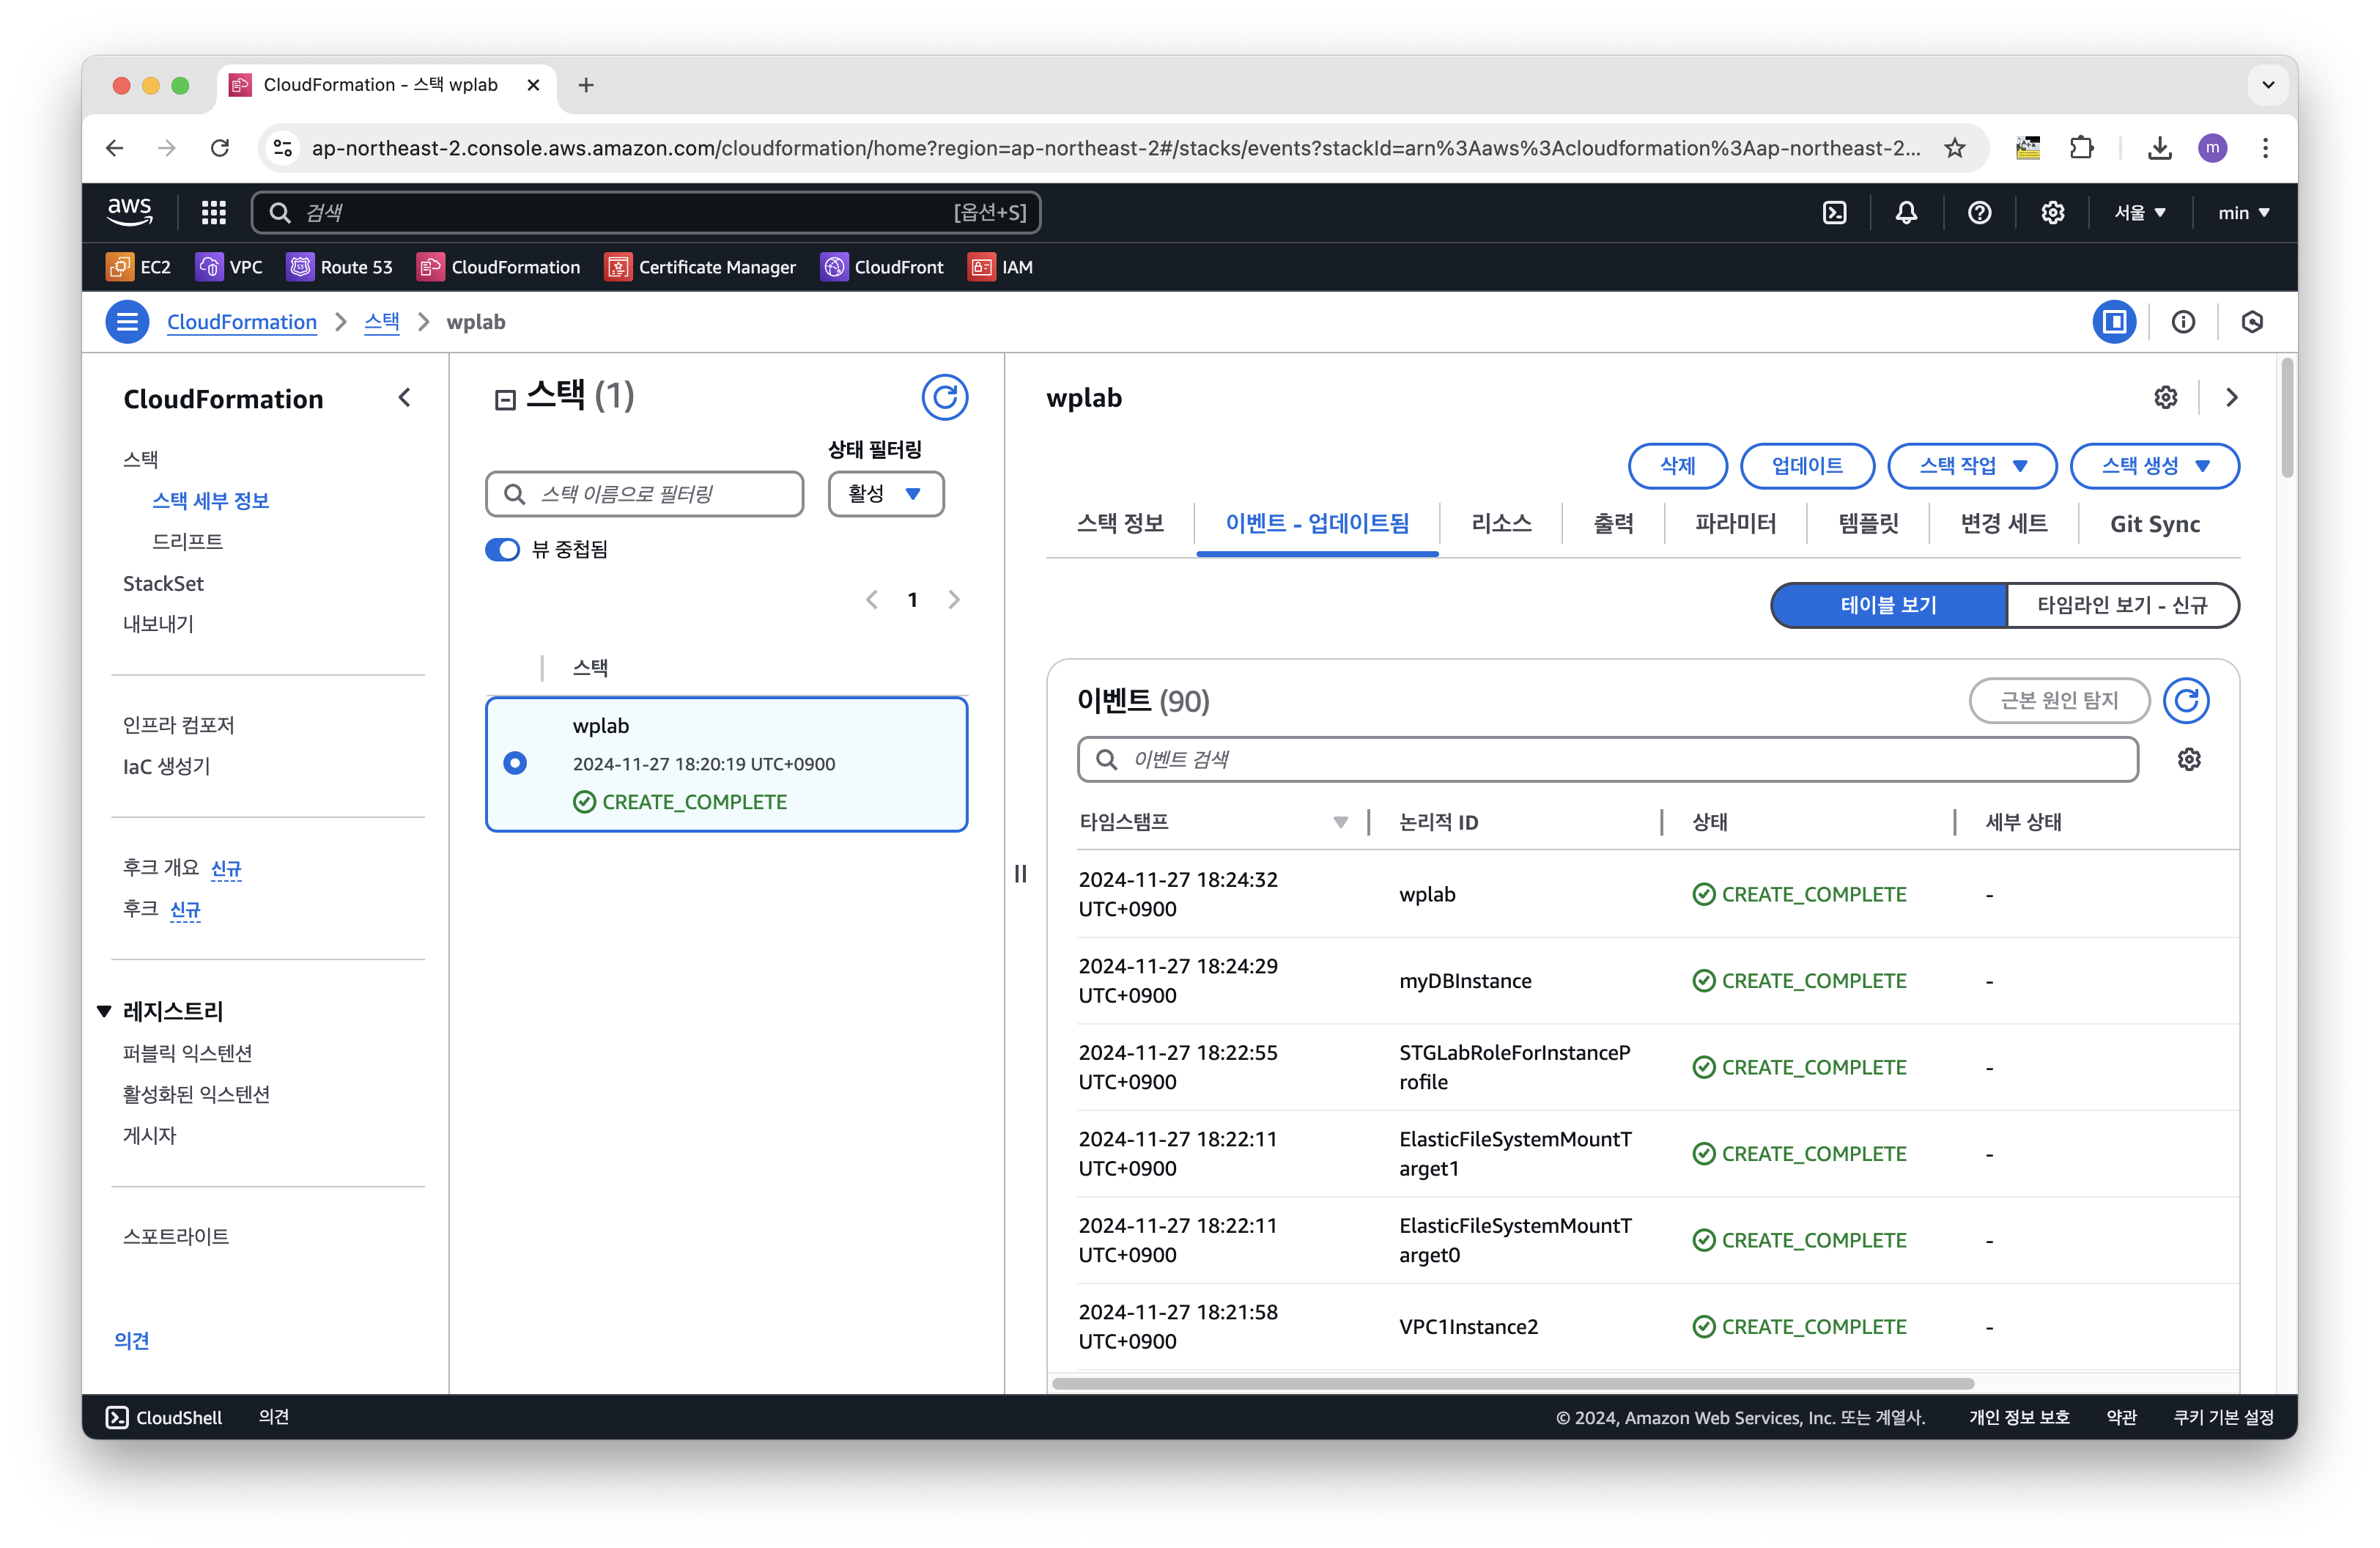Open the Git Sync tab
The image size is (2380, 1548).
coord(2154,523)
